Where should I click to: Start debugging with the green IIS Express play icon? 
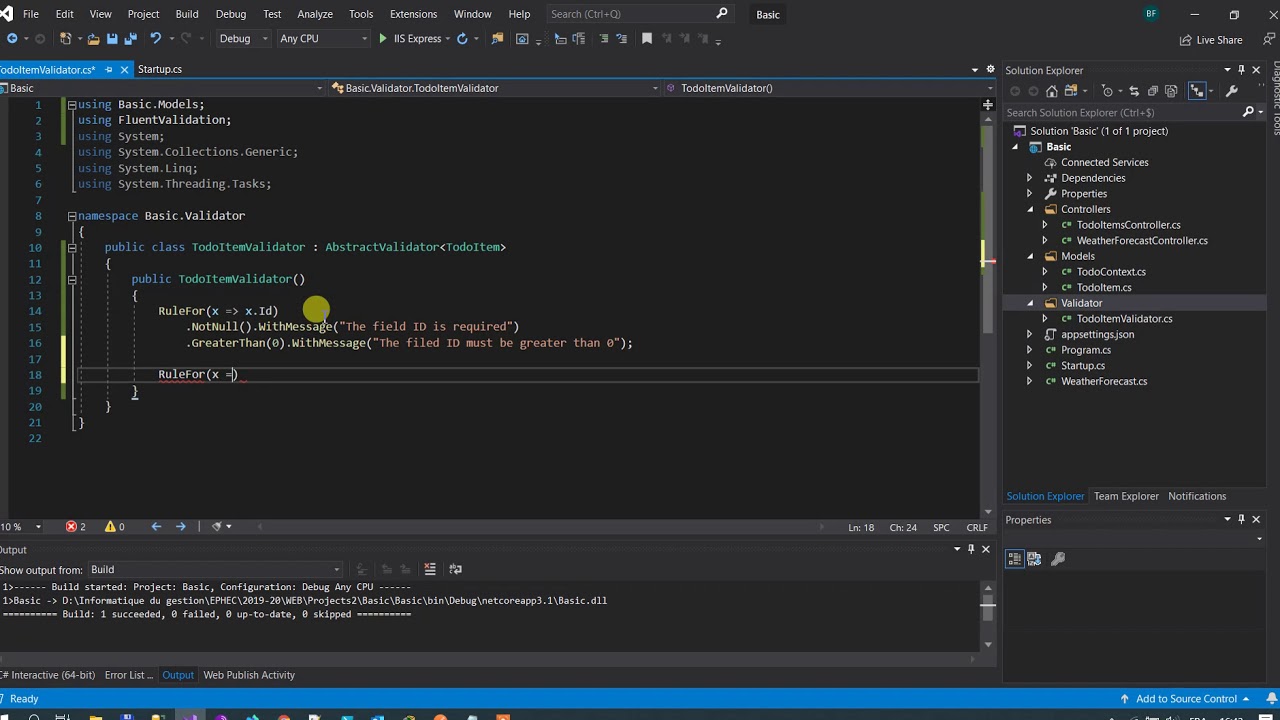pos(382,39)
